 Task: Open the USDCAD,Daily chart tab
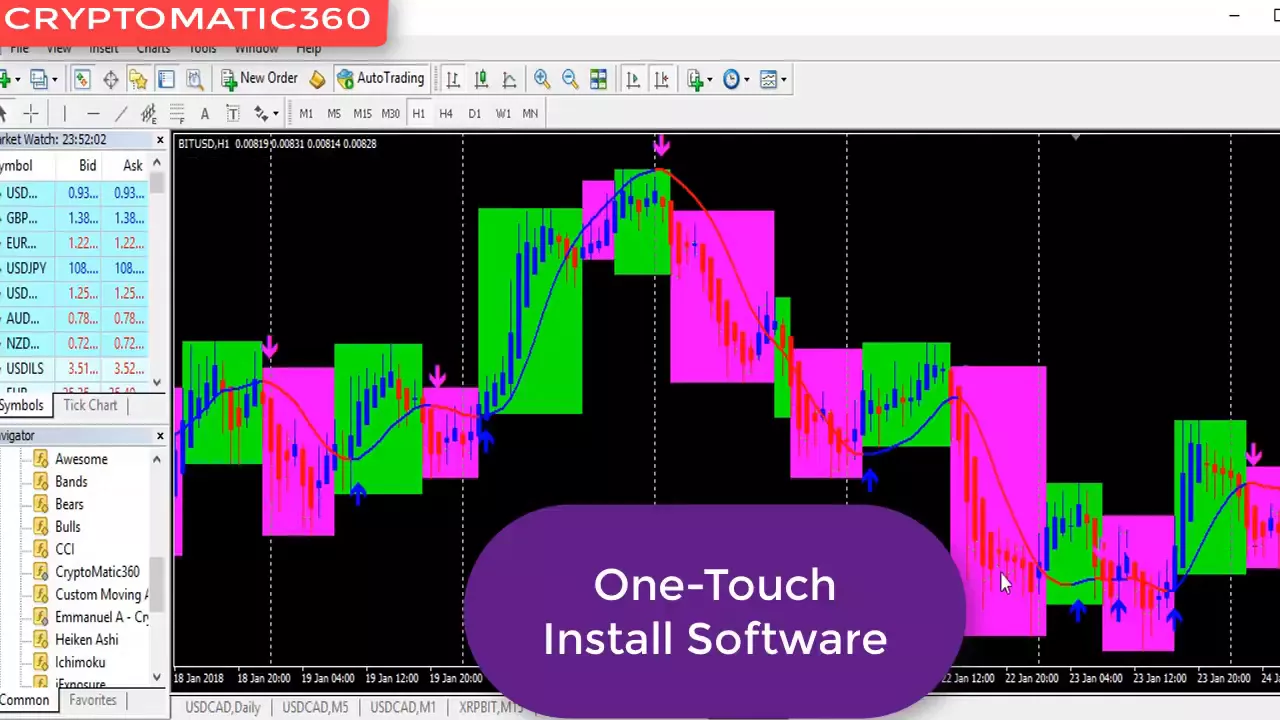[x=222, y=707]
